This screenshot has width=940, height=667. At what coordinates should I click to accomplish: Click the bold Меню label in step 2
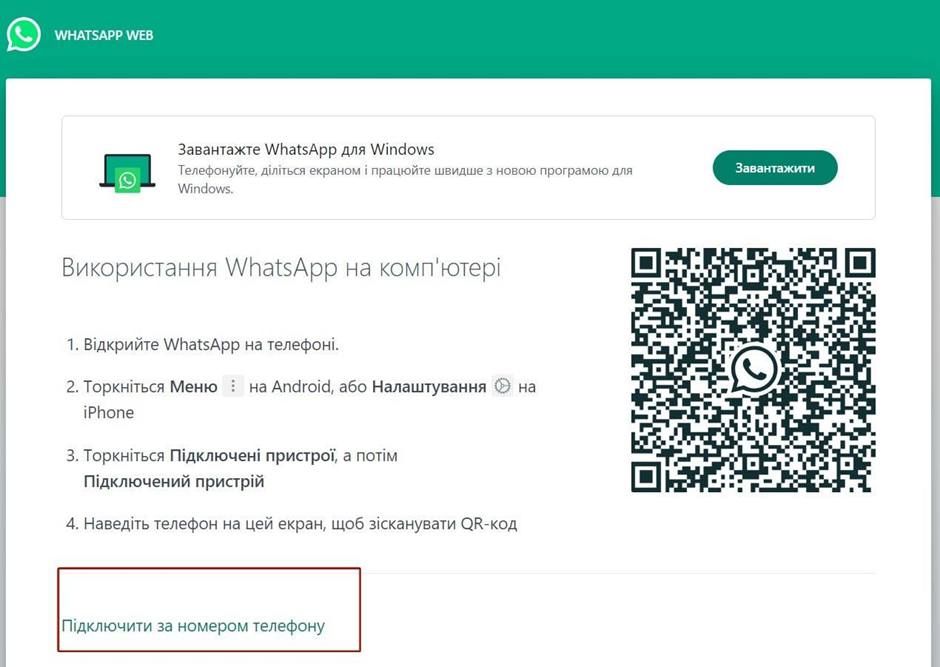tap(194, 386)
